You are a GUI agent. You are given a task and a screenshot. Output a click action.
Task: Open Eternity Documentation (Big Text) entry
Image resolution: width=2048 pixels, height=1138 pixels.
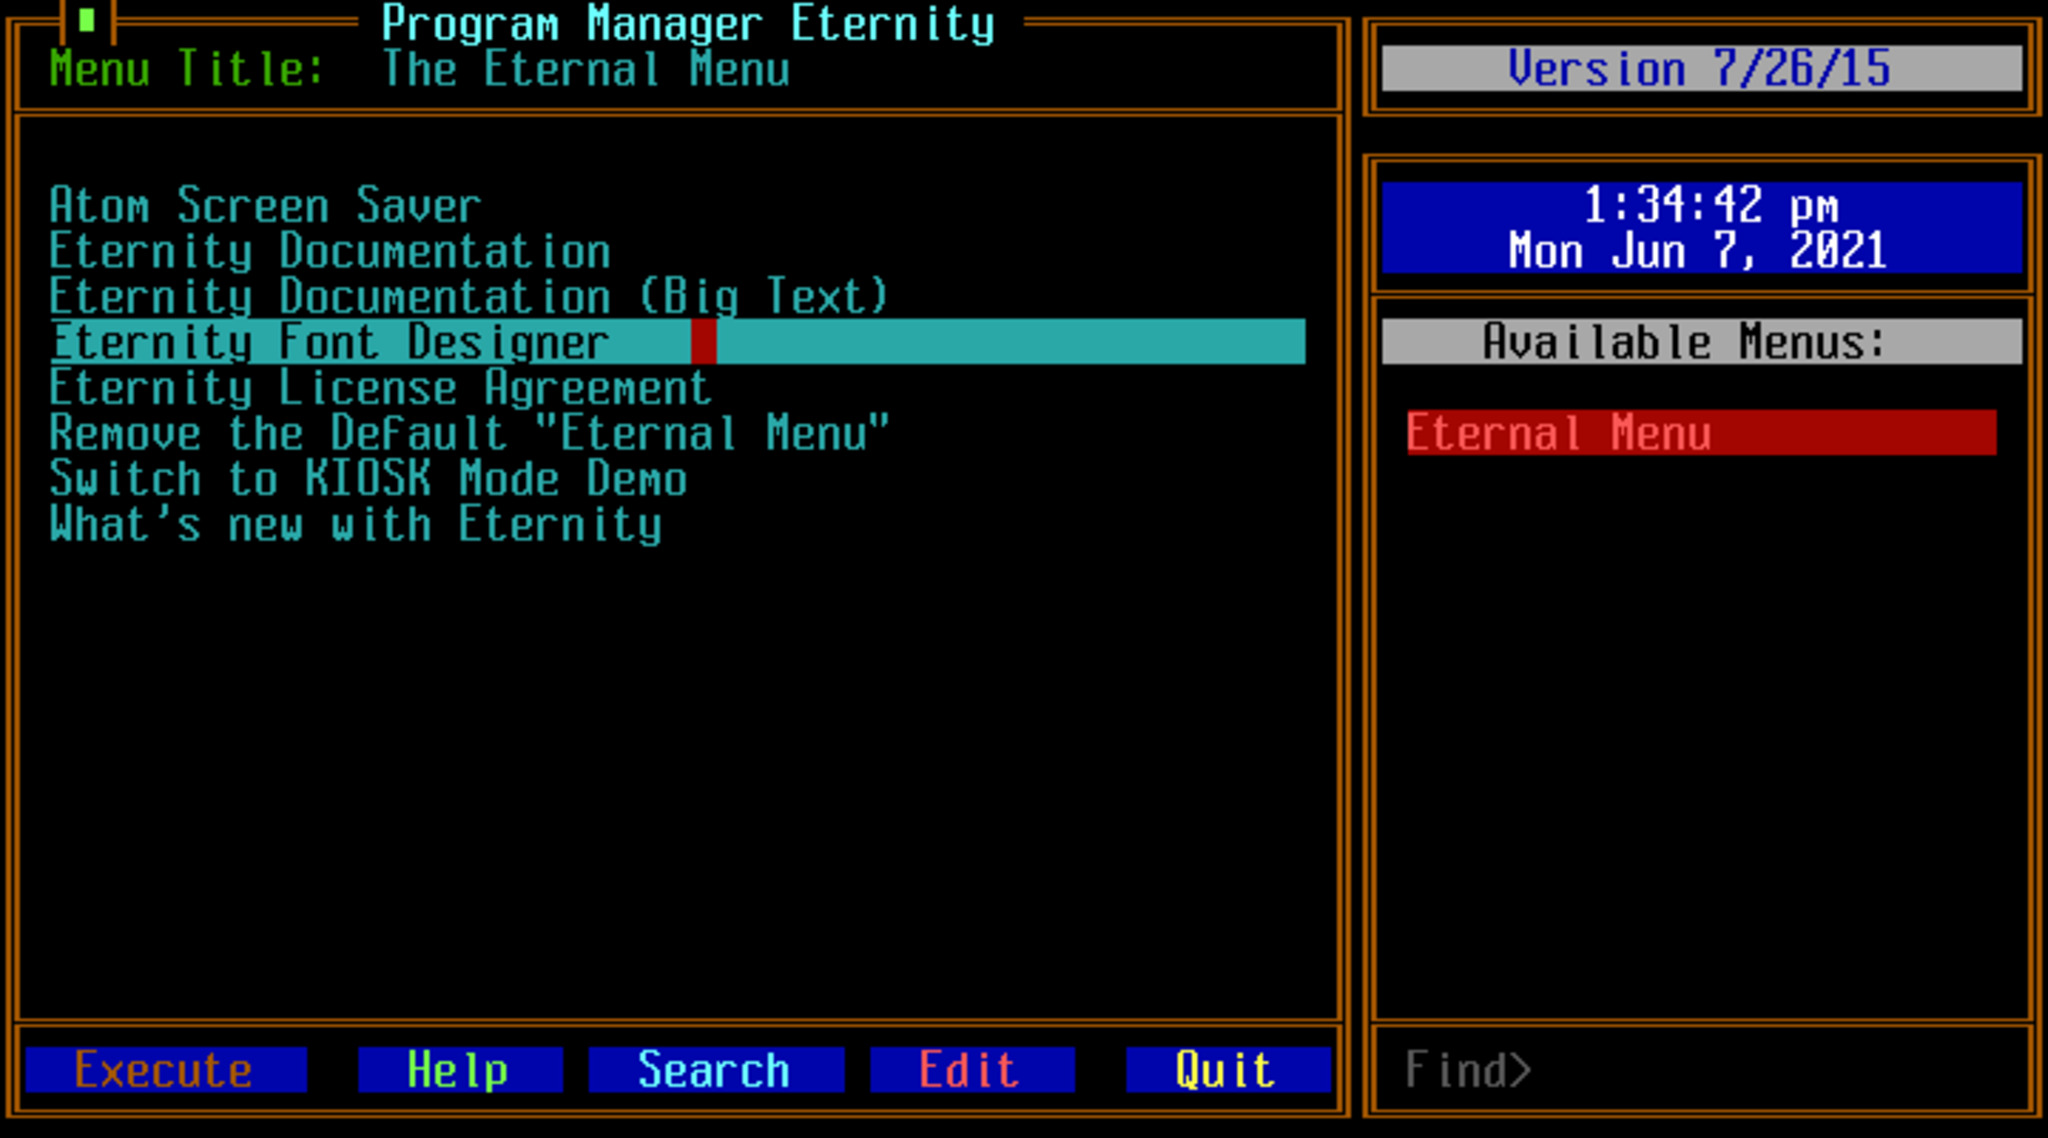[468, 297]
